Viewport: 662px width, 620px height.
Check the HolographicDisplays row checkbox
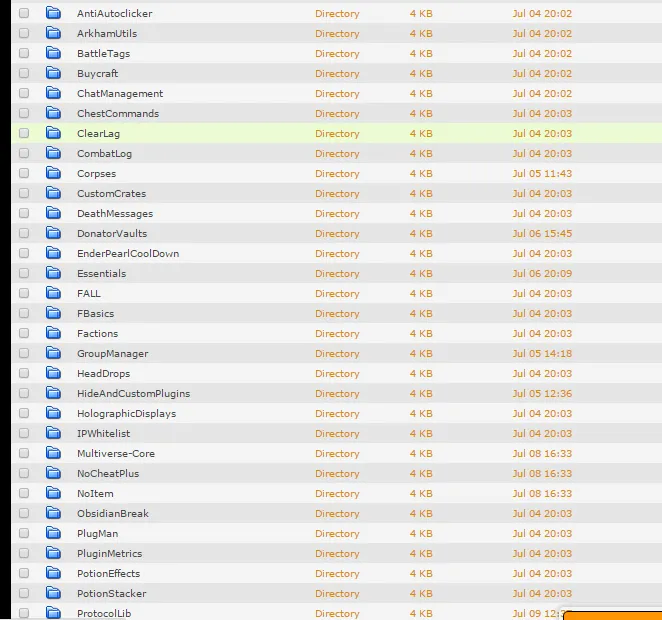click(x=24, y=413)
